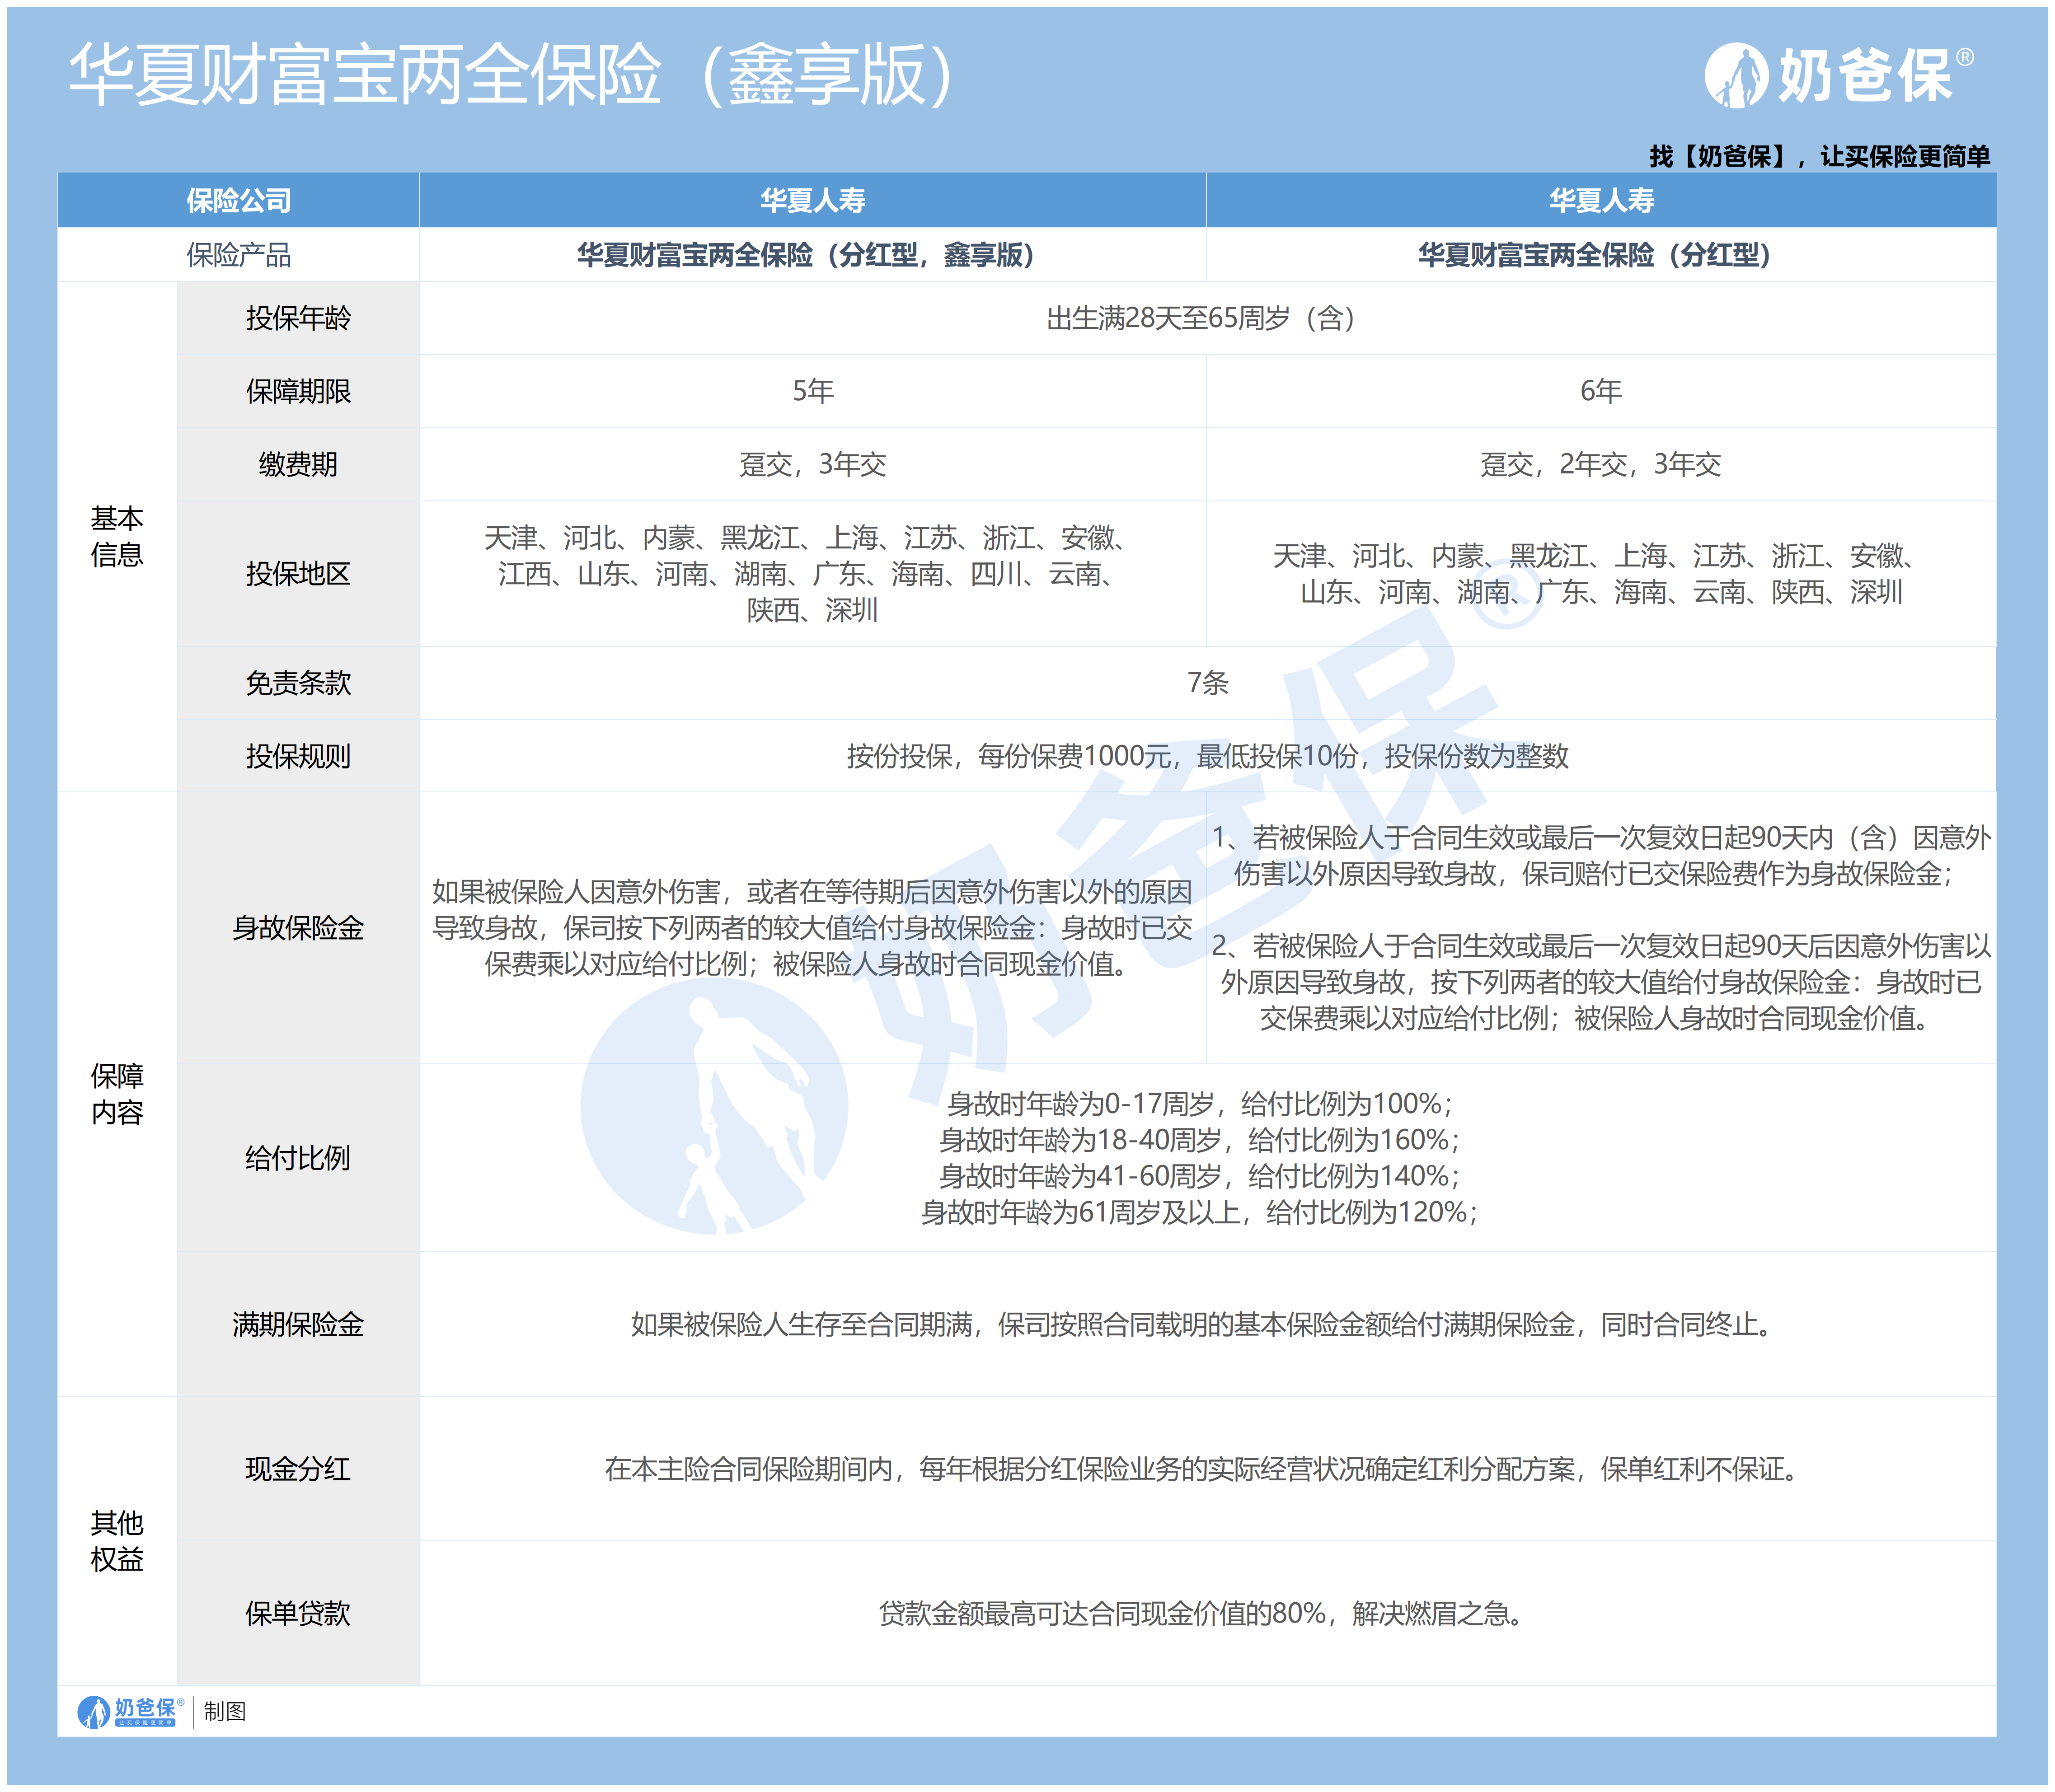Select the title 华夏财富宝两全保险（鑫享版）
This screenshot has height=1792, width=2055.
coord(514,75)
